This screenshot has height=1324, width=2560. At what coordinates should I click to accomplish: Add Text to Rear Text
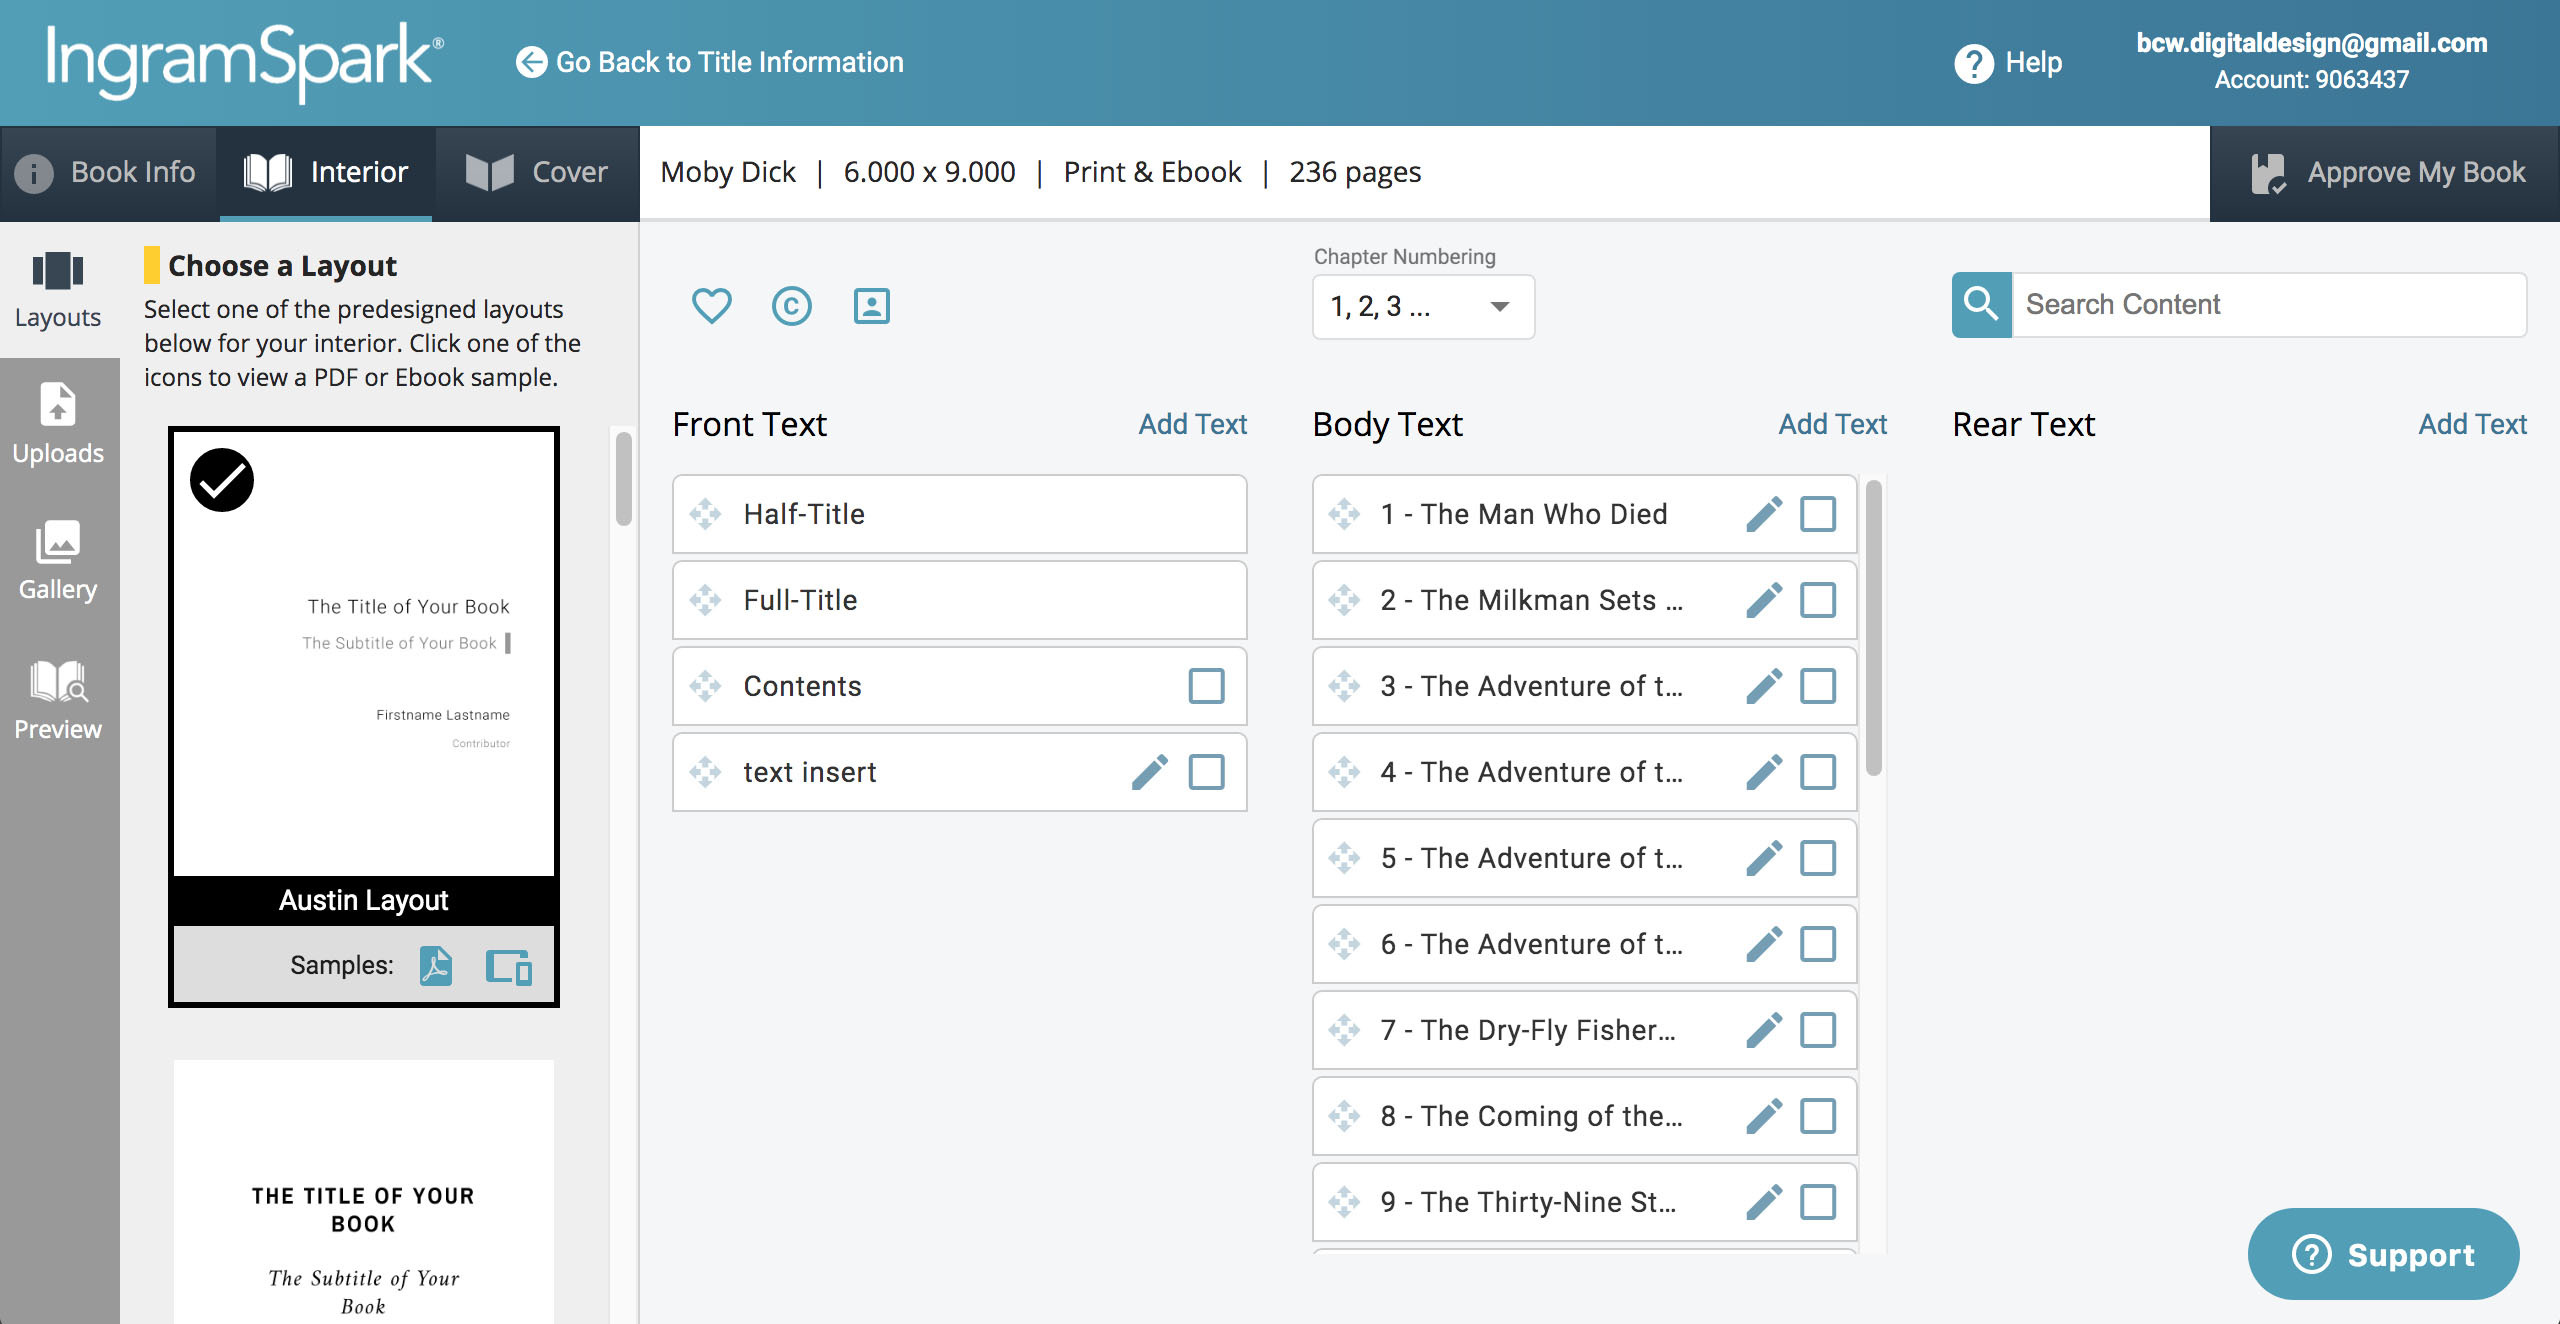2473,424
